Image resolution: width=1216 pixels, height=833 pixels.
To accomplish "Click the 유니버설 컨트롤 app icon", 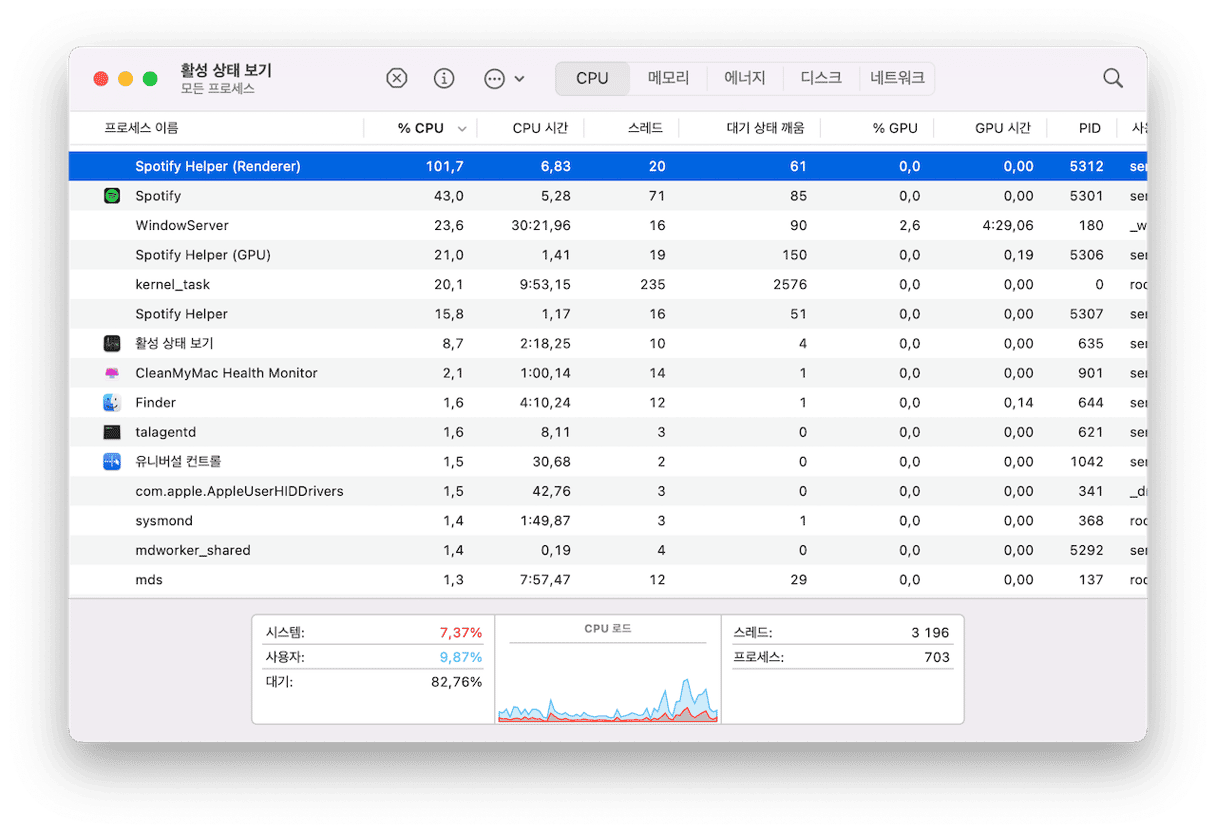I will point(112,462).
